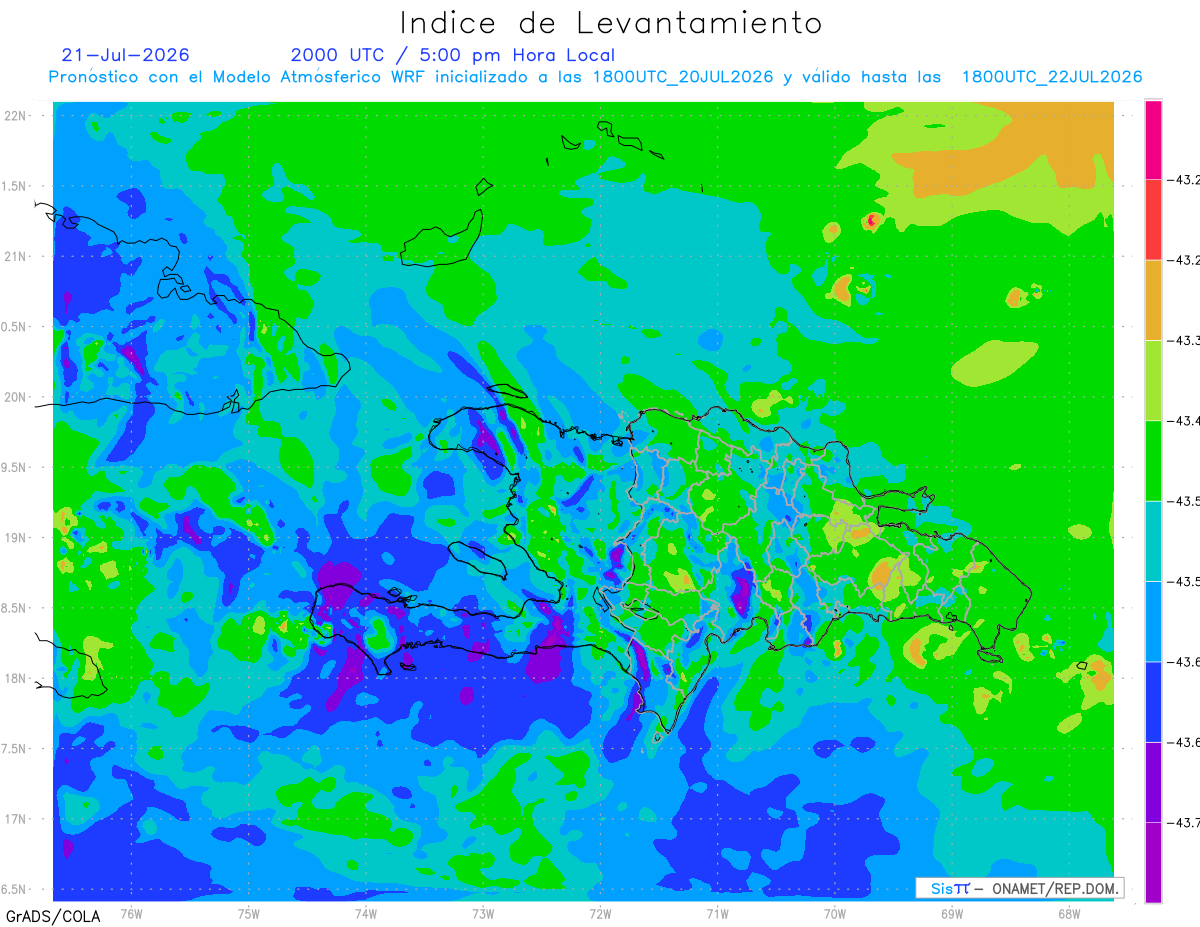Click the "72W" longitude label
1200x927 pixels.
pyautogui.click(x=600, y=912)
